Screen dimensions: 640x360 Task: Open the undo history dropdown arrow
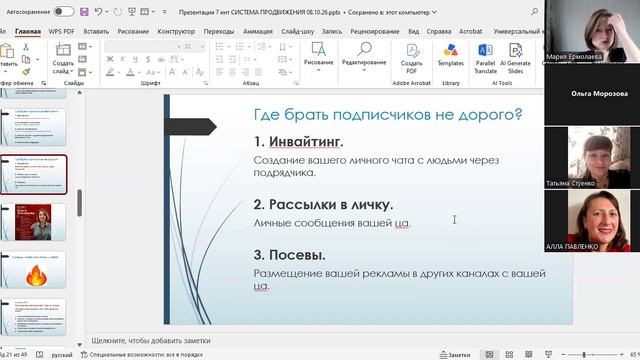(x=107, y=12)
